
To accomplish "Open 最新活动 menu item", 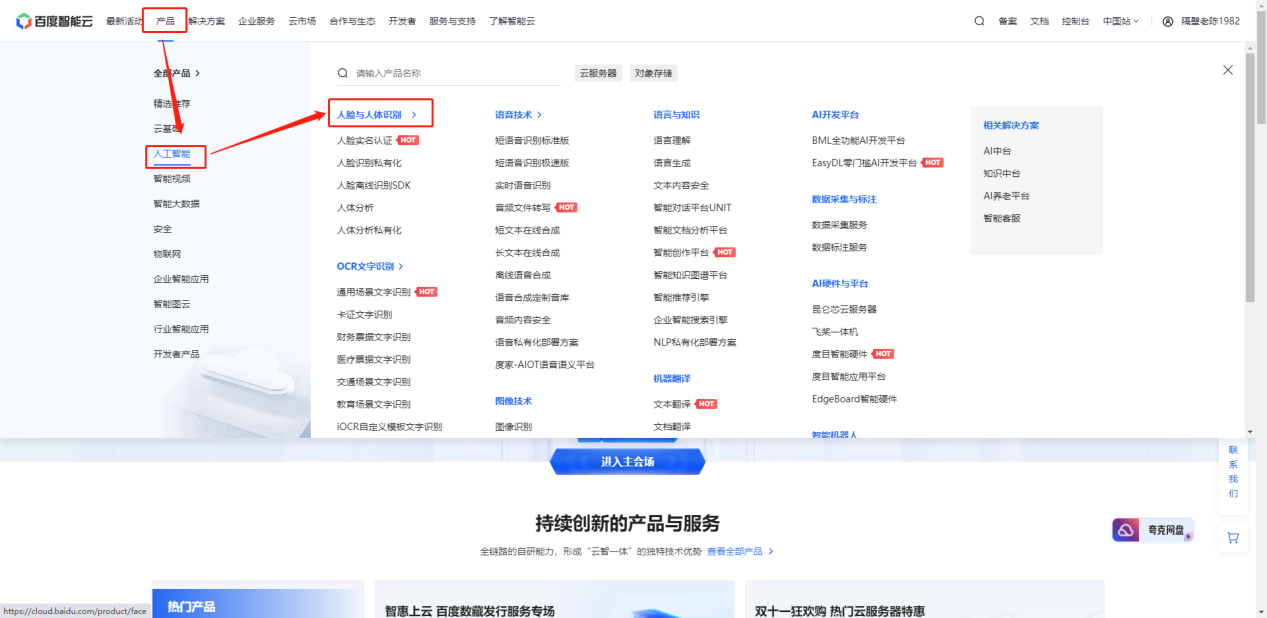I will click(124, 21).
